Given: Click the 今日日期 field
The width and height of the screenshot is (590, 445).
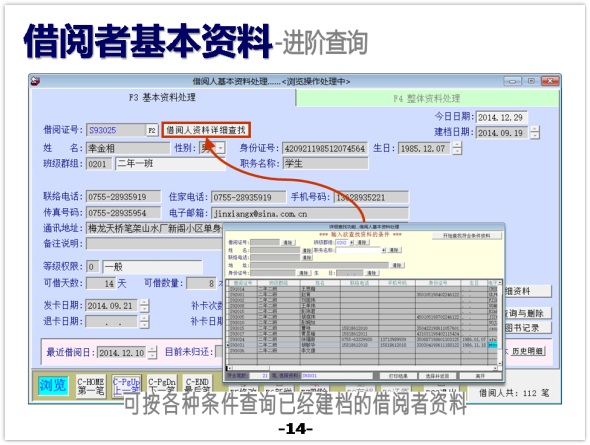Looking at the screenshot, I should pos(502,117).
